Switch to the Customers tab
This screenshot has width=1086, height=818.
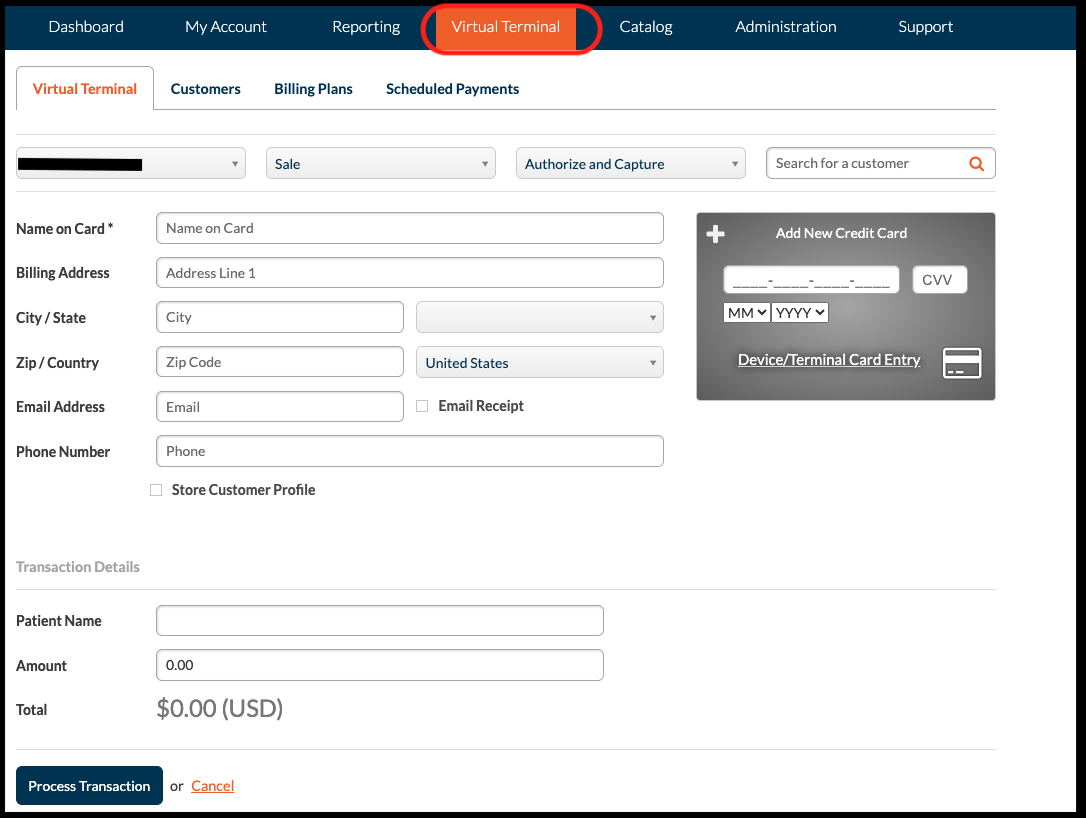point(205,89)
